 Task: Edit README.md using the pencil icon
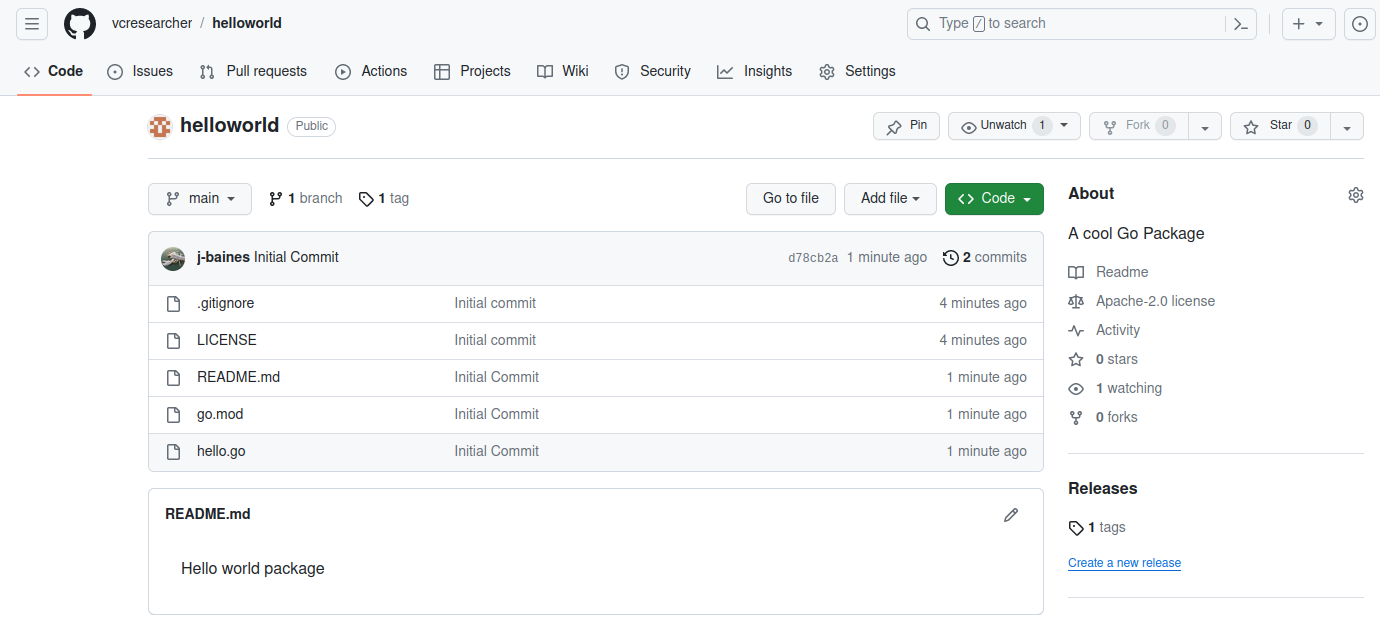tap(1011, 514)
